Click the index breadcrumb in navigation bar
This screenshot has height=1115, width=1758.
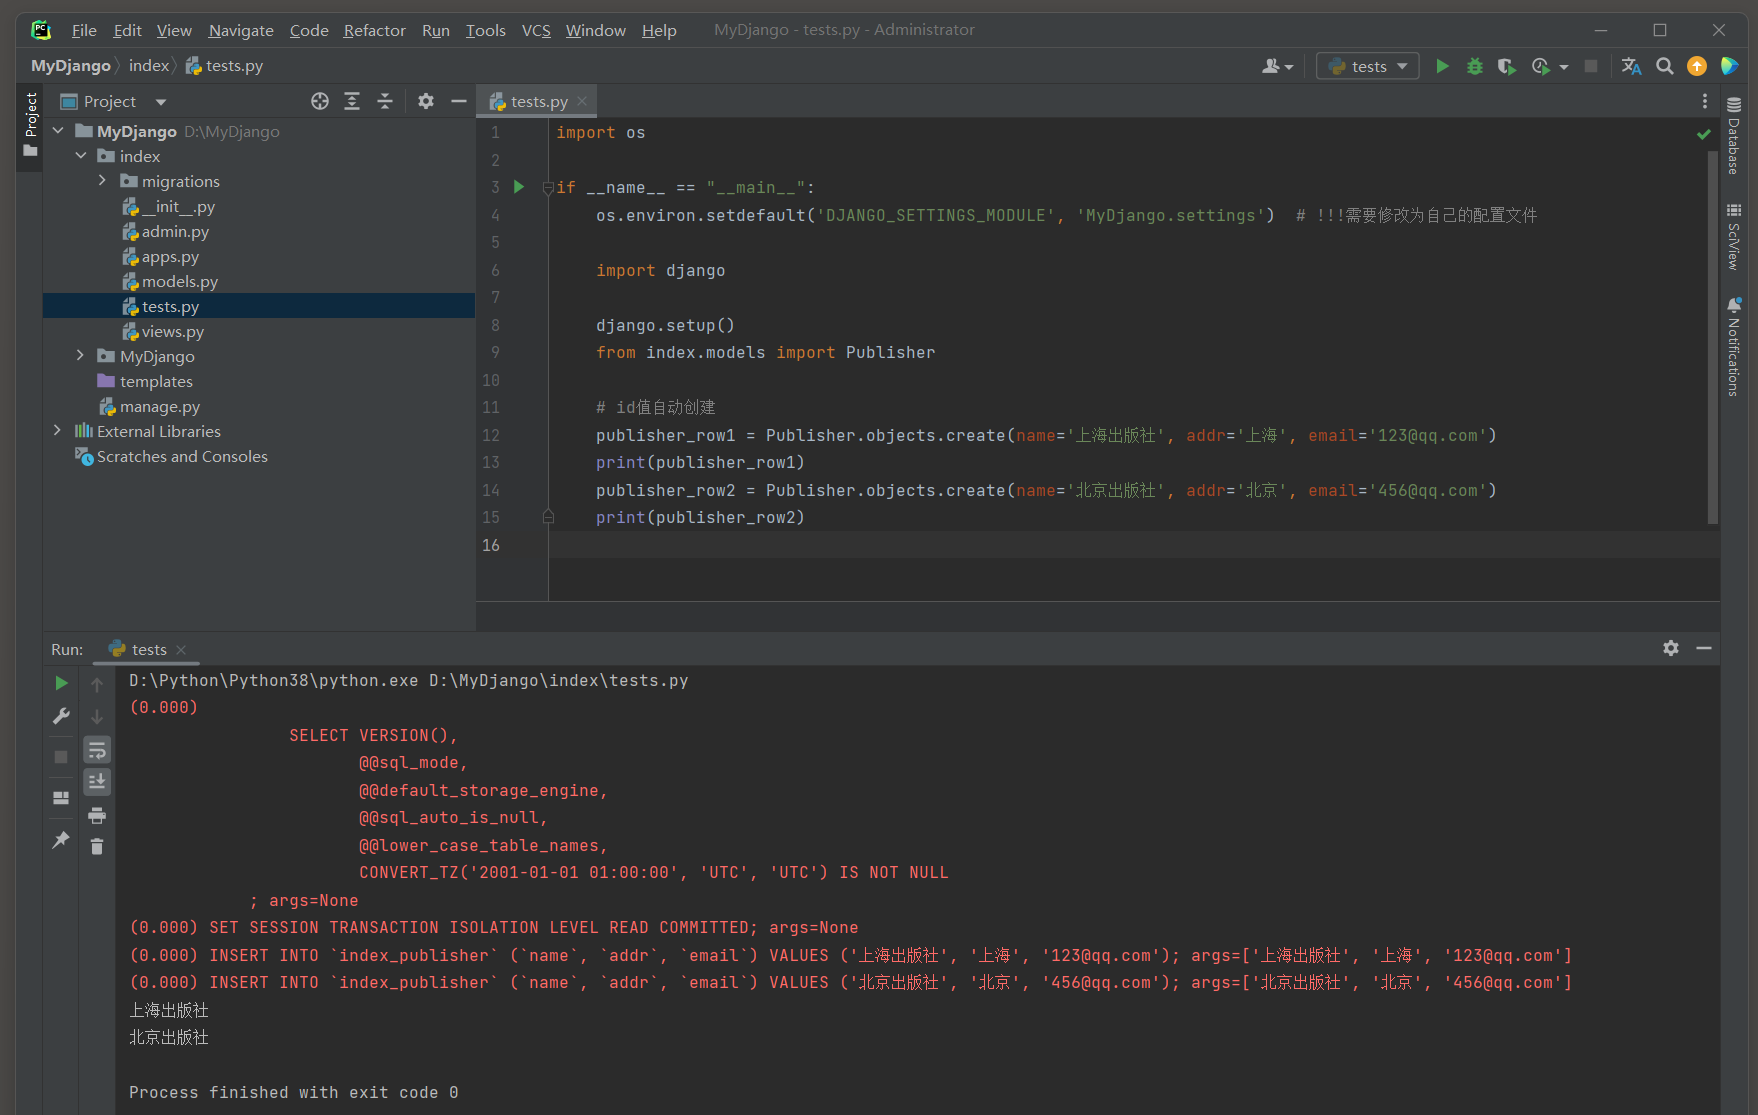coord(149,66)
